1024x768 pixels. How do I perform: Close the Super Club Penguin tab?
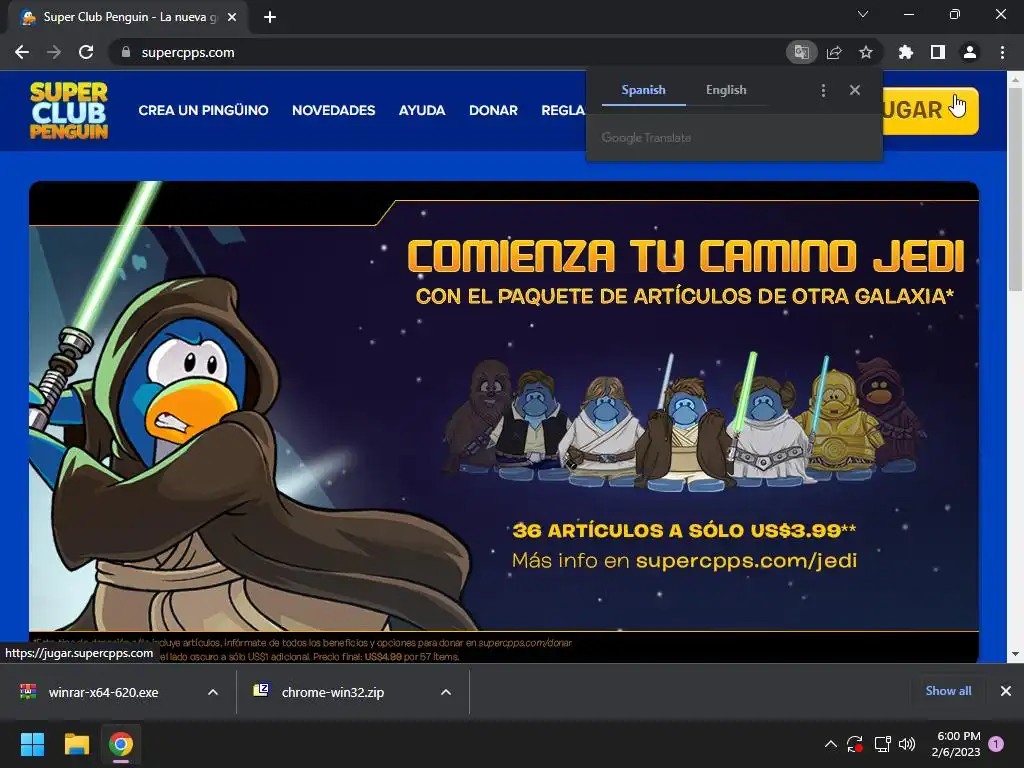(x=232, y=17)
